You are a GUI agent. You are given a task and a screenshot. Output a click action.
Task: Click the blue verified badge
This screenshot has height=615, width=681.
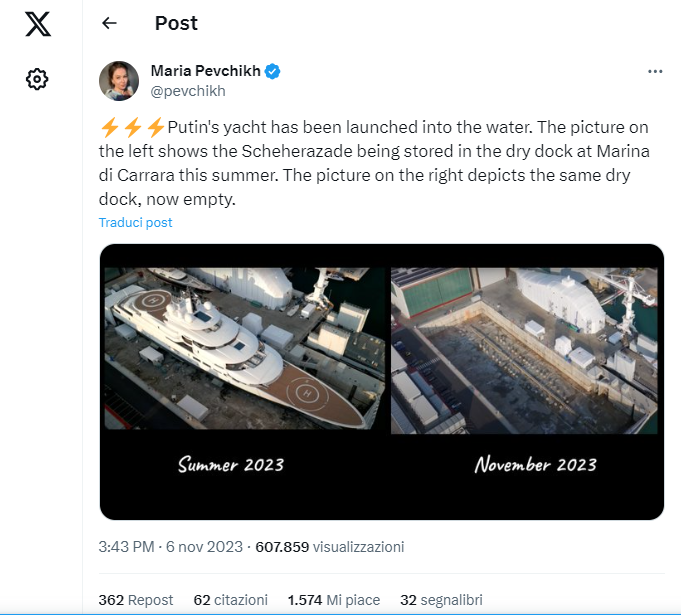pos(272,71)
